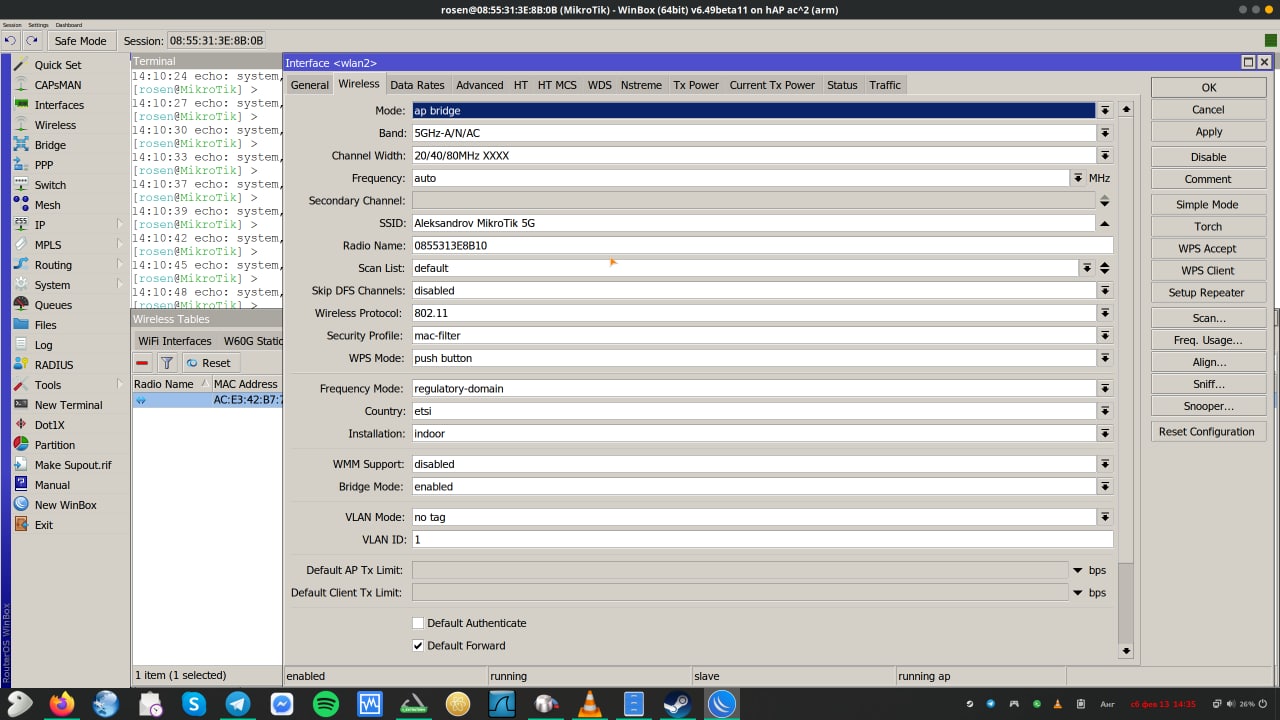Open the Mesh menu

[47, 205]
